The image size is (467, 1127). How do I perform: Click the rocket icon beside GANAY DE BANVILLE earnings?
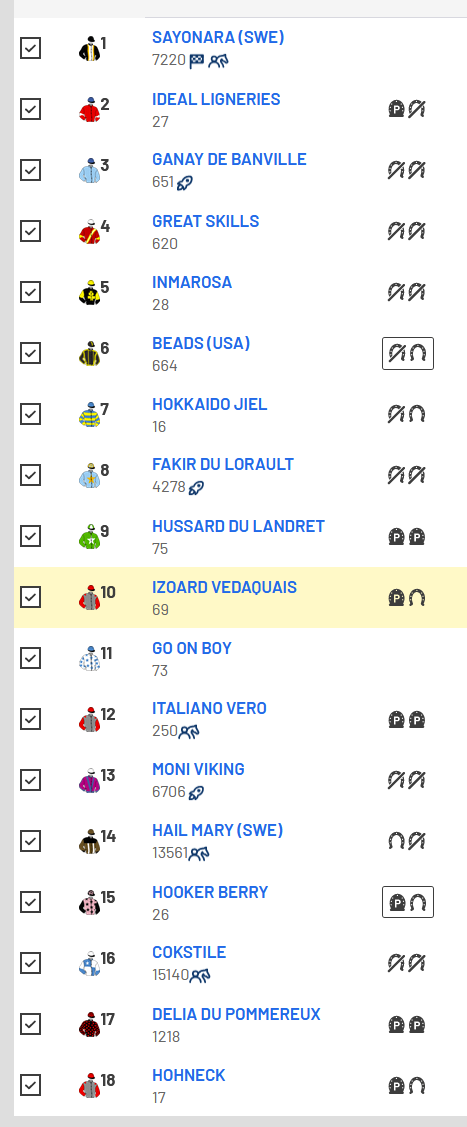point(185,183)
